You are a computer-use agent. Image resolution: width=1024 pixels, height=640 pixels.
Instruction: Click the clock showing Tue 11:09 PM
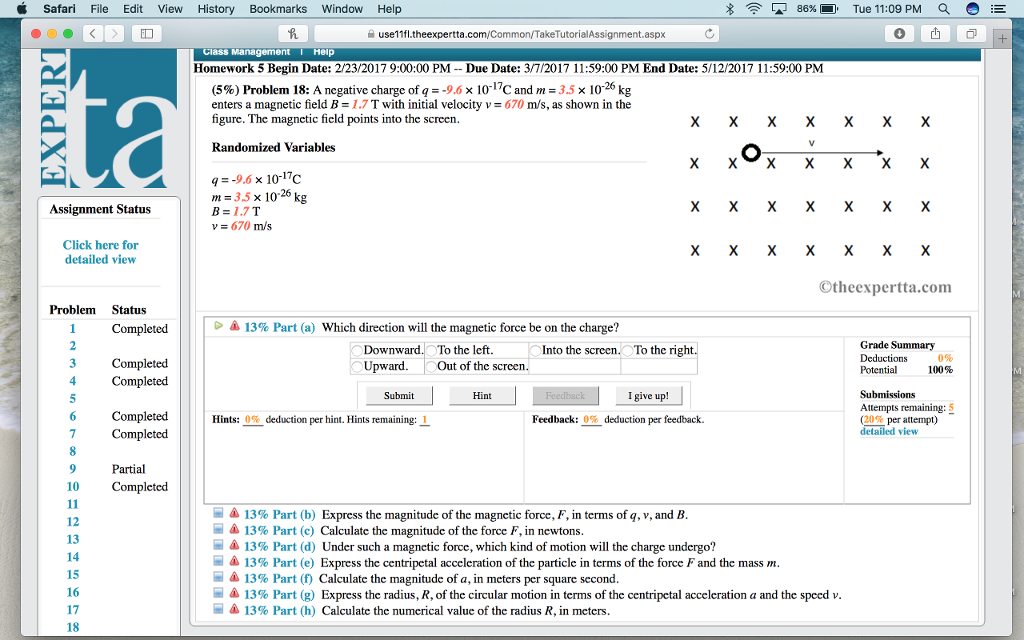(x=887, y=8)
